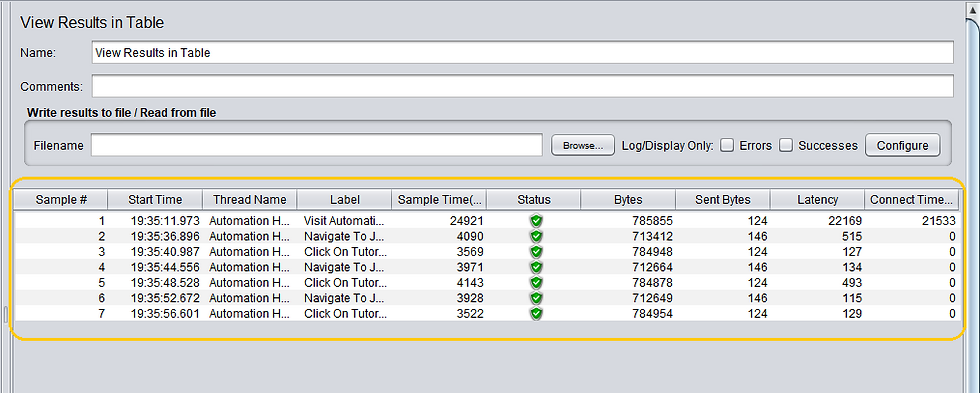Click latency value 515
Screen dimensions: 980x393
[x=851, y=236]
